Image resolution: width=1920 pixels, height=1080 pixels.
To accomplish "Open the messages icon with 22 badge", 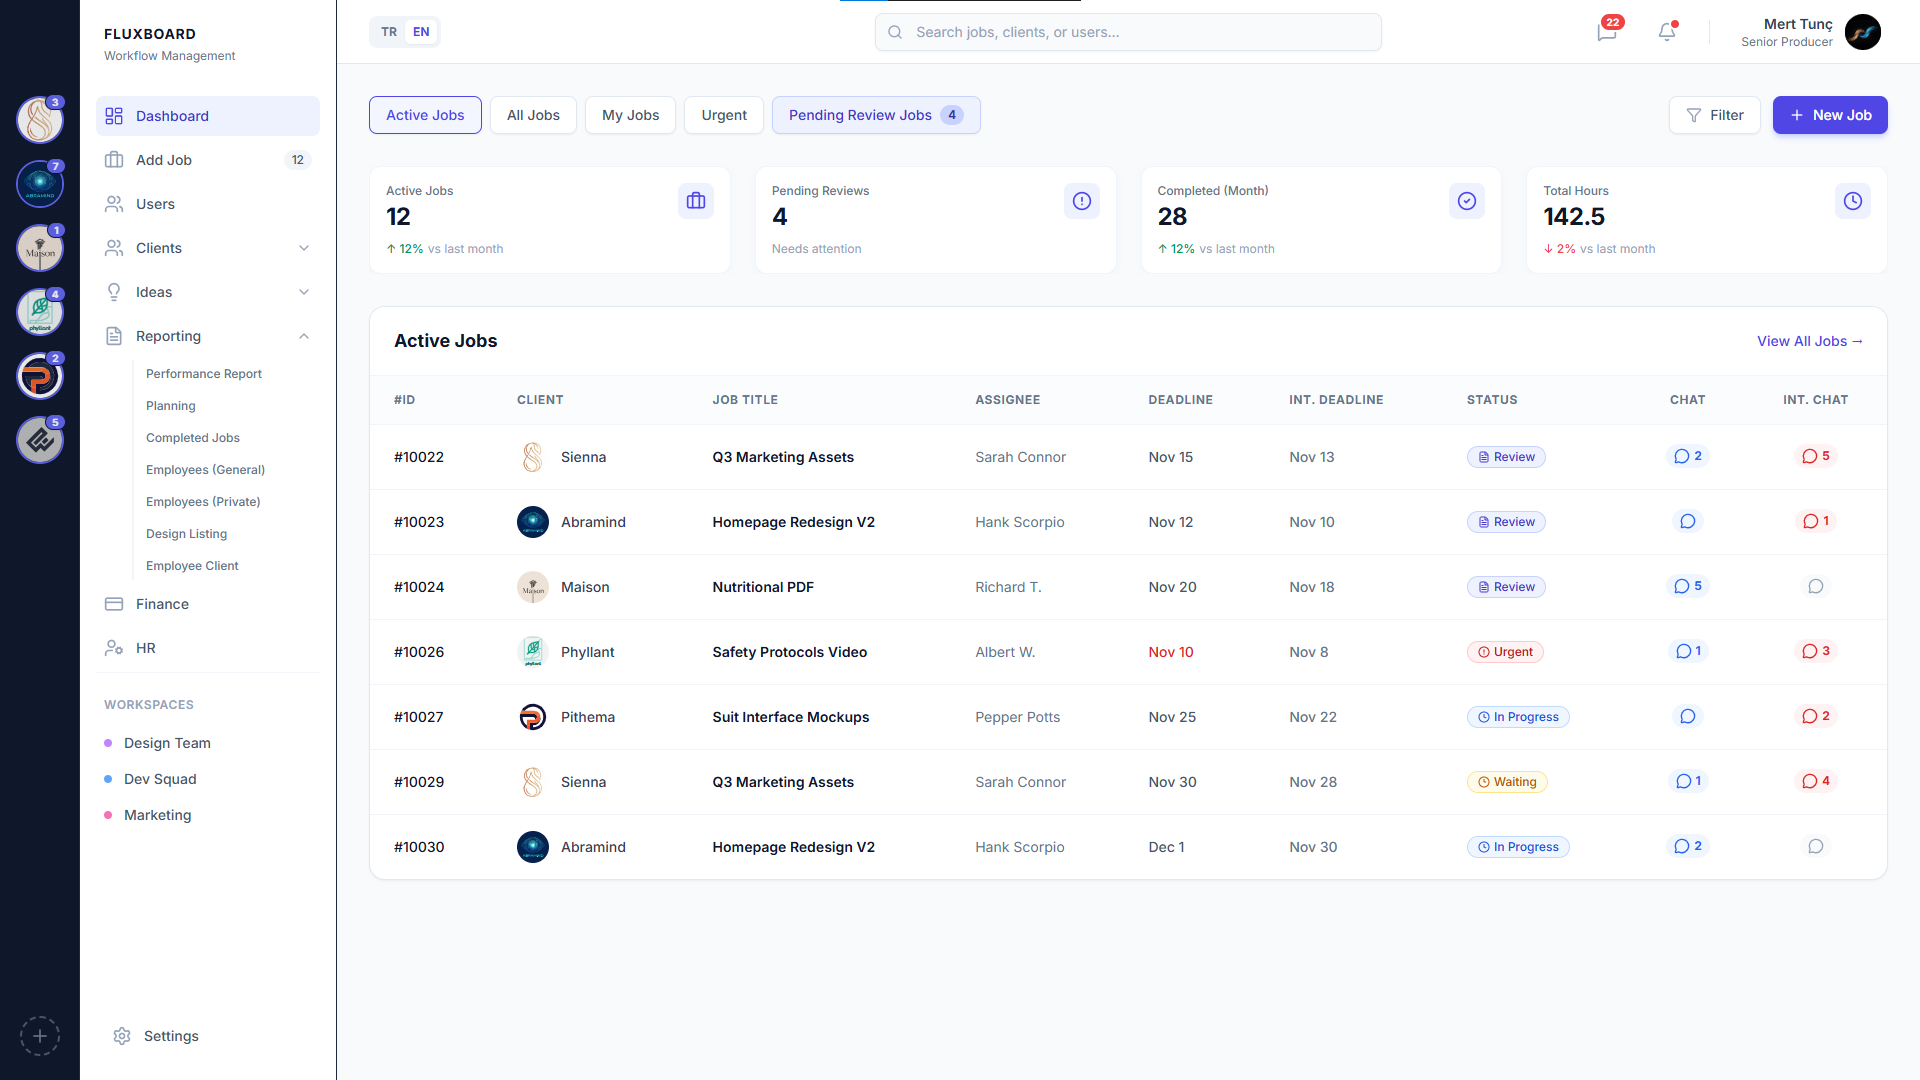I will (1606, 32).
